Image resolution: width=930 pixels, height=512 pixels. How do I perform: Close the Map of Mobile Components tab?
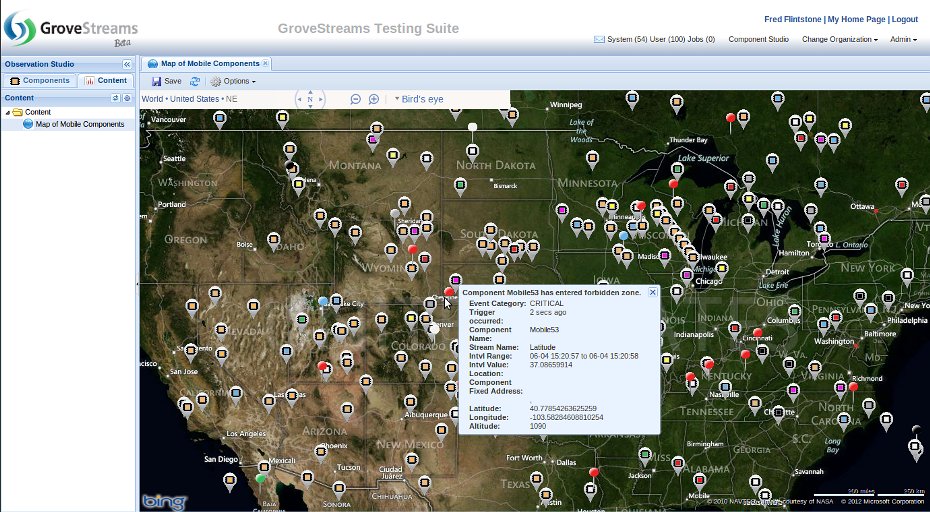(x=266, y=64)
